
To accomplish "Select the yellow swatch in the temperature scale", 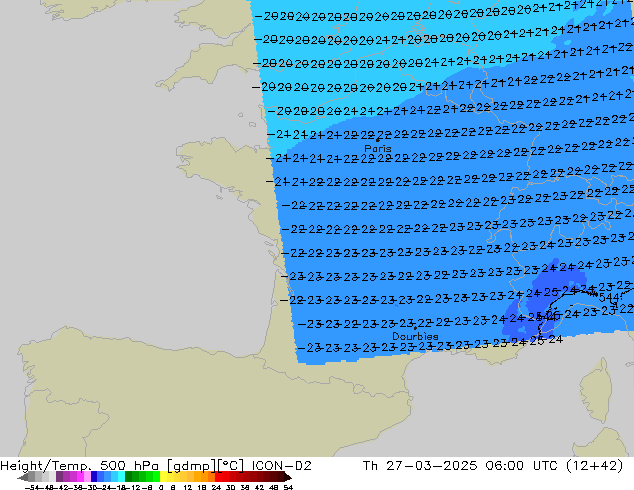I will (x=163, y=477).
